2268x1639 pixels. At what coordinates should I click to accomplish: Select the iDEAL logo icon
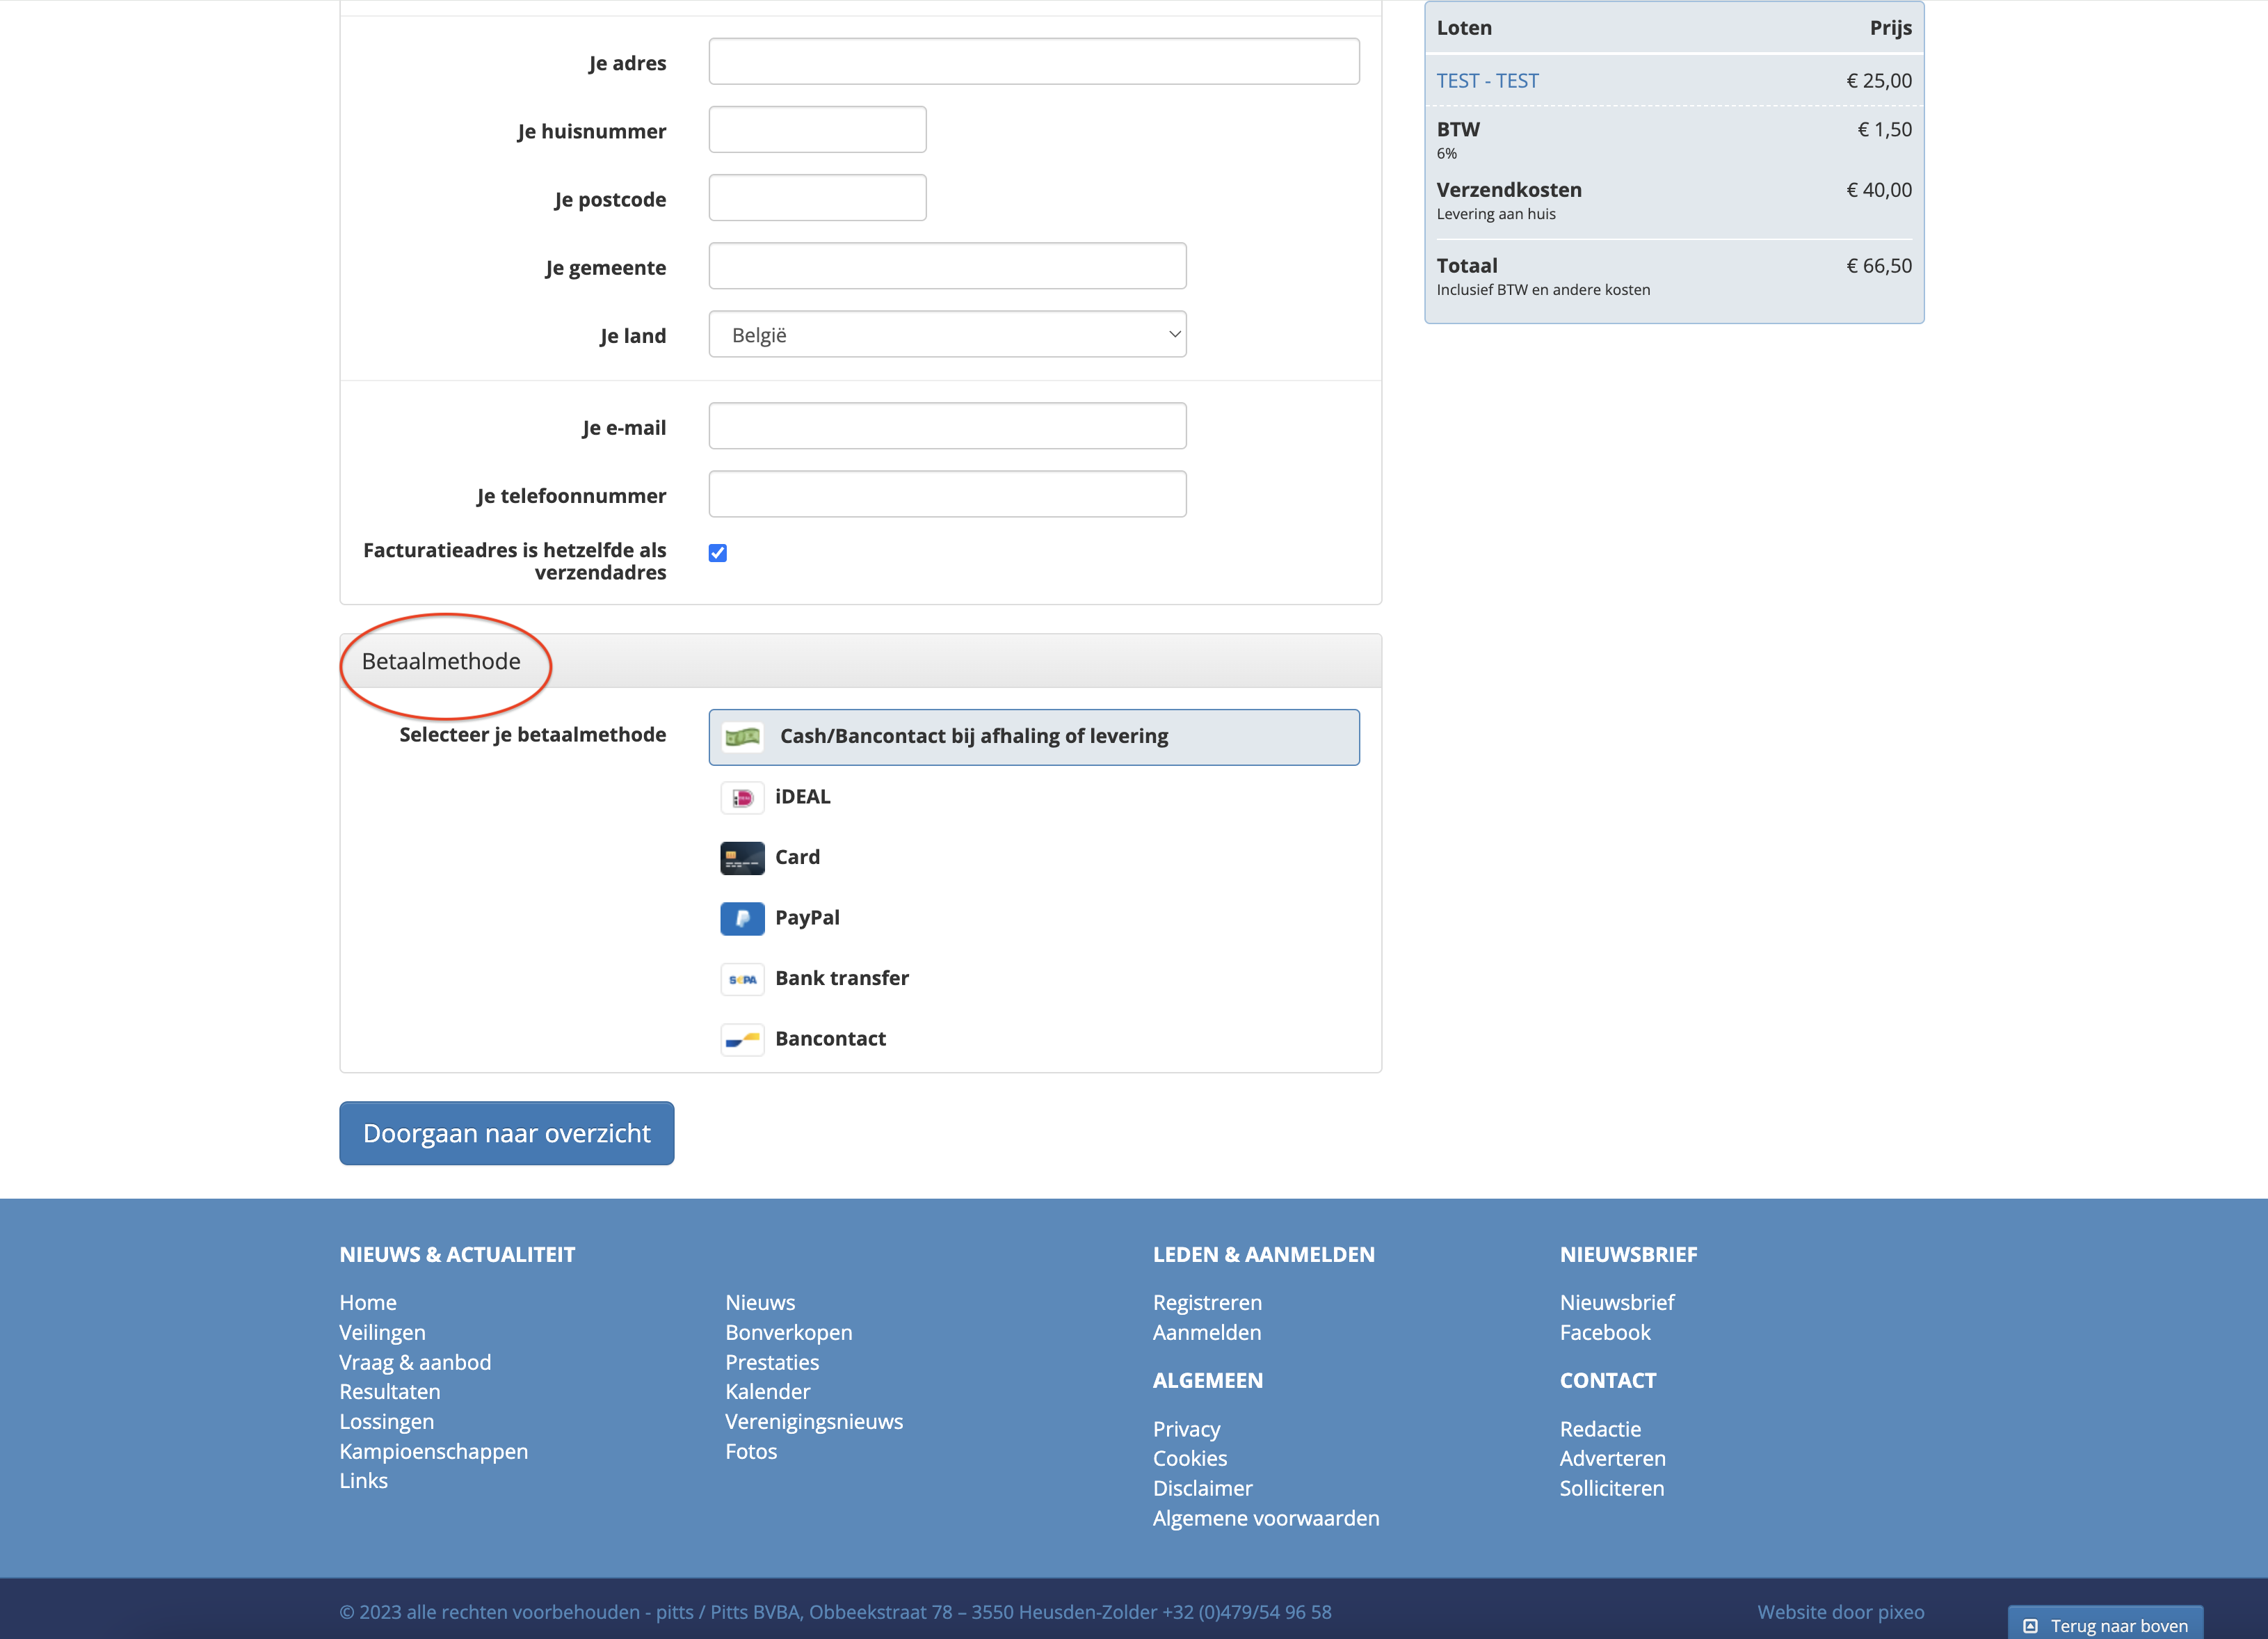[x=742, y=797]
